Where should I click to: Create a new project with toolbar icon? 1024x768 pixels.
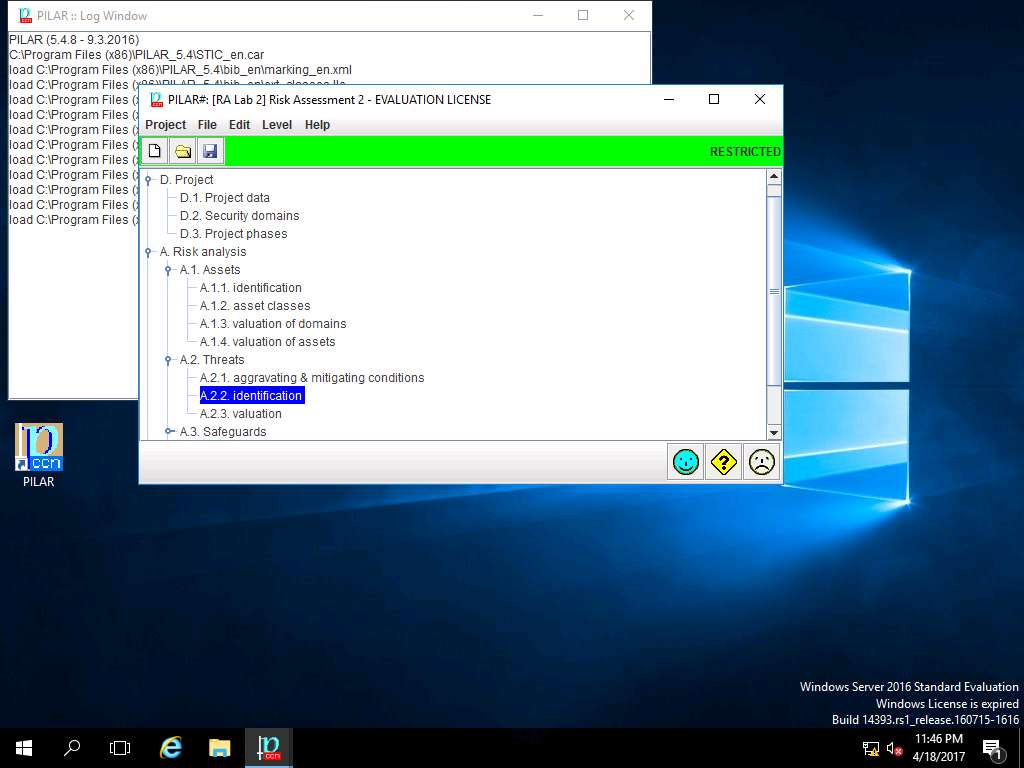tap(155, 152)
